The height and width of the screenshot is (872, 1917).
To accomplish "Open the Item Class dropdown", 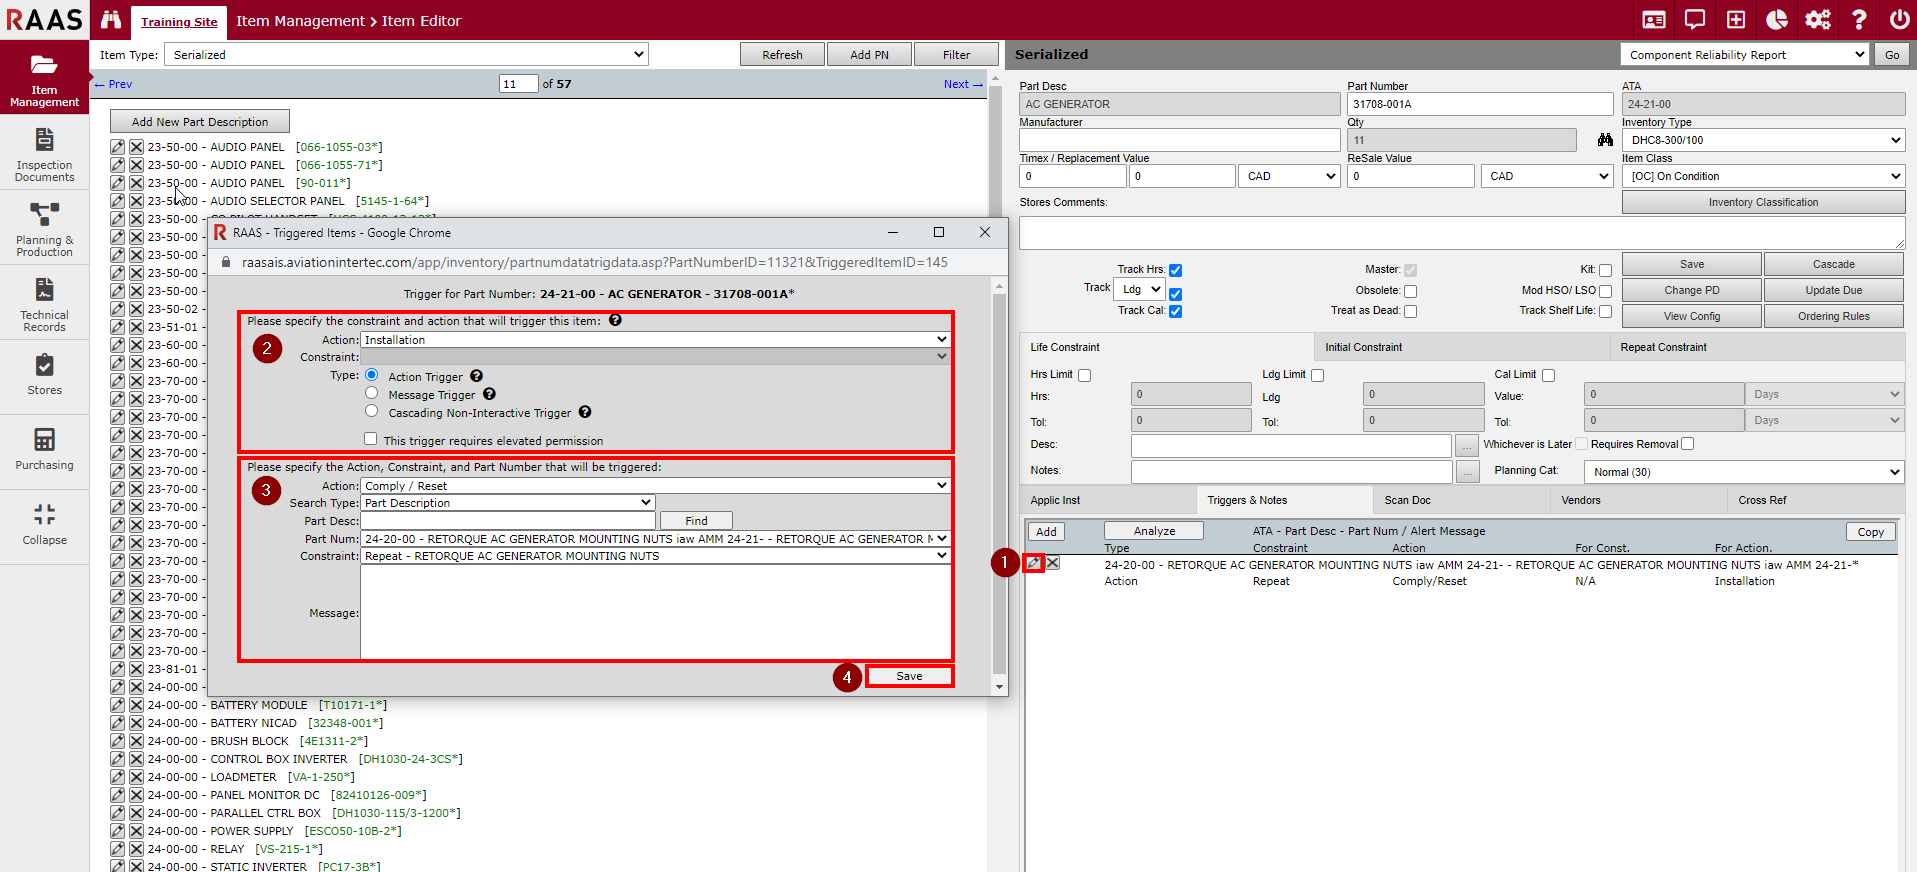I will (x=1763, y=176).
